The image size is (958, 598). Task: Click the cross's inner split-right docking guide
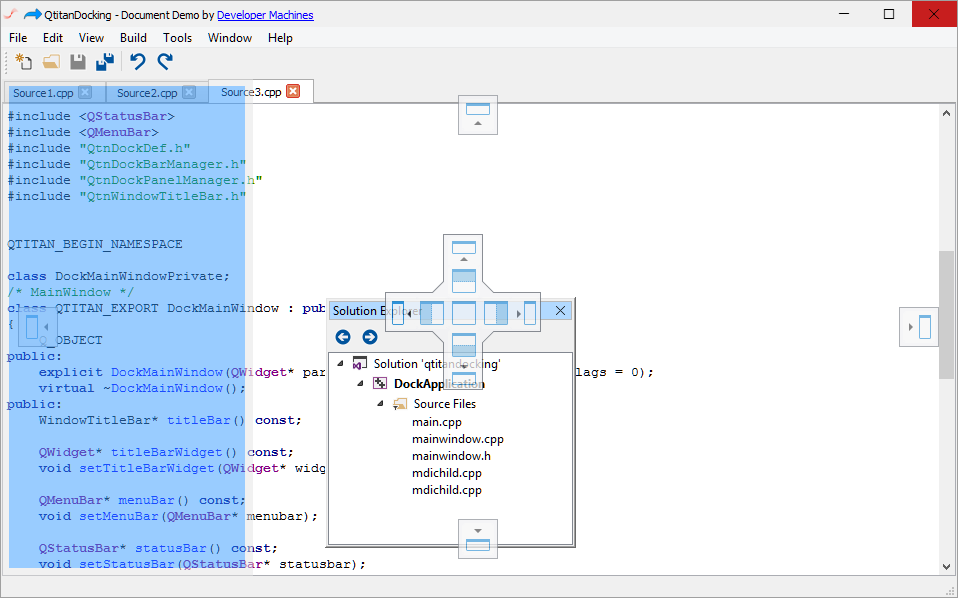[x=495, y=313]
